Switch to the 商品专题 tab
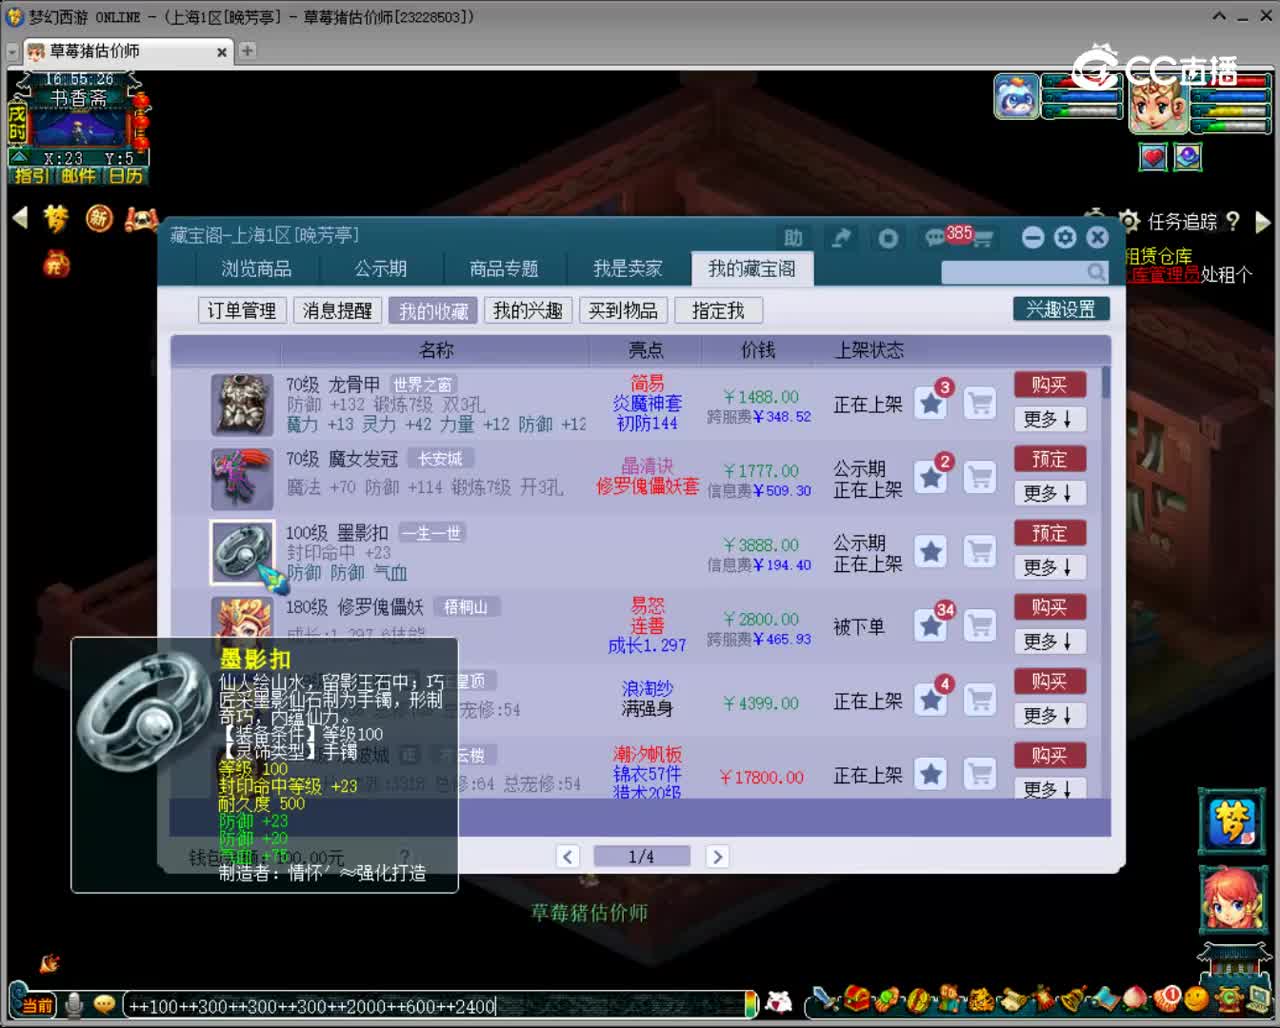 click(504, 268)
